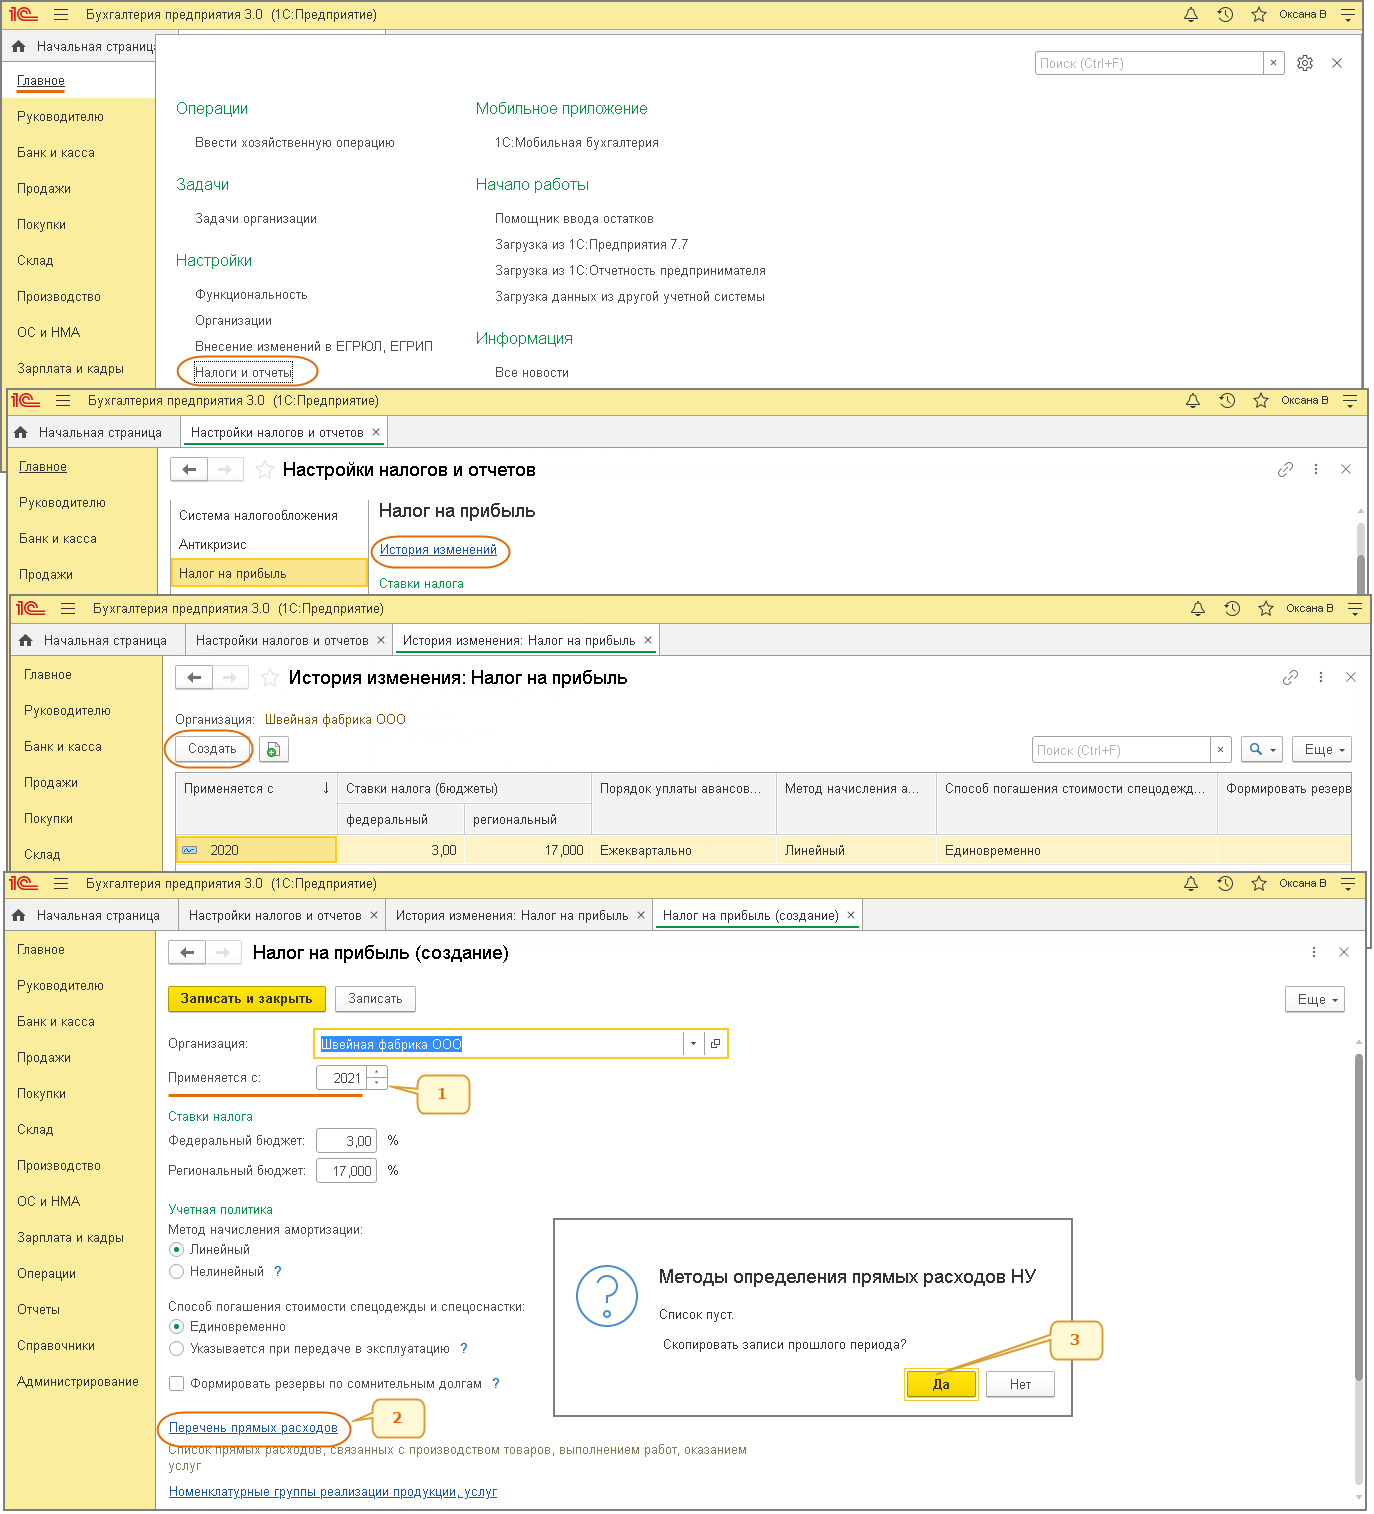1374x1514 pixels.
Task: Open the three-dot menu in Налог на прибыль (создание)
Action: (1314, 952)
